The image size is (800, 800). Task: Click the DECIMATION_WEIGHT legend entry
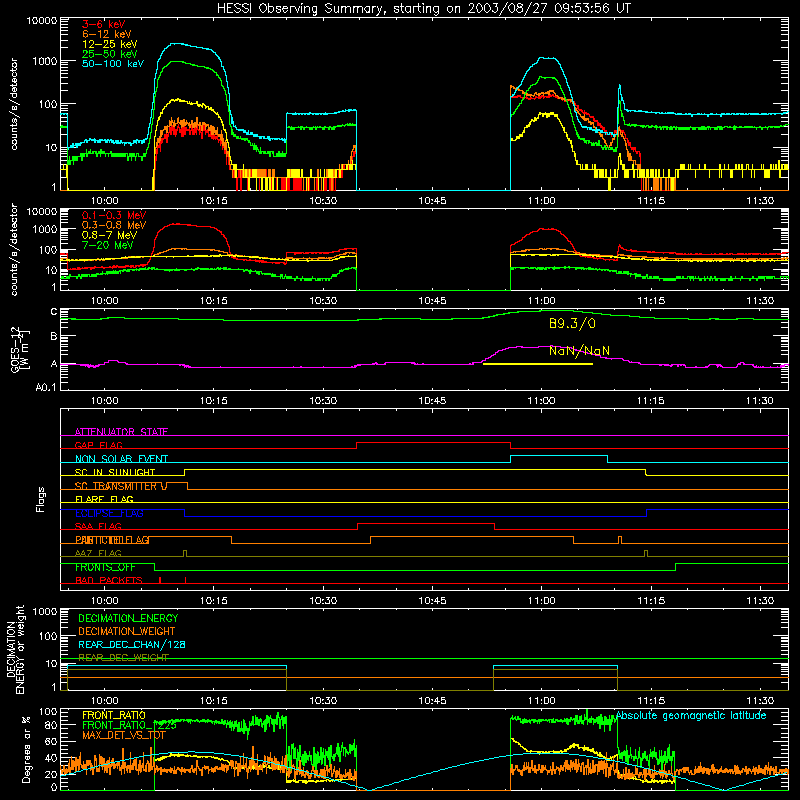127,631
